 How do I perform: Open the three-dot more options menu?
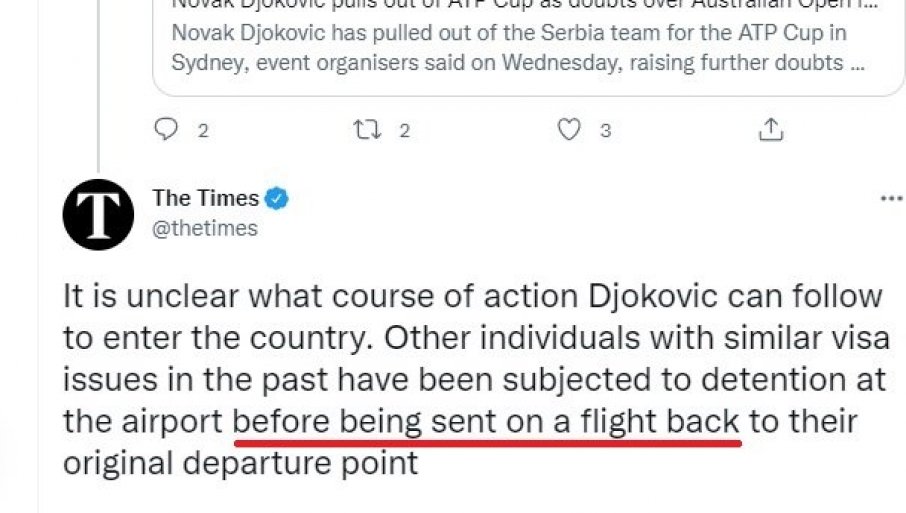click(x=890, y=199)
